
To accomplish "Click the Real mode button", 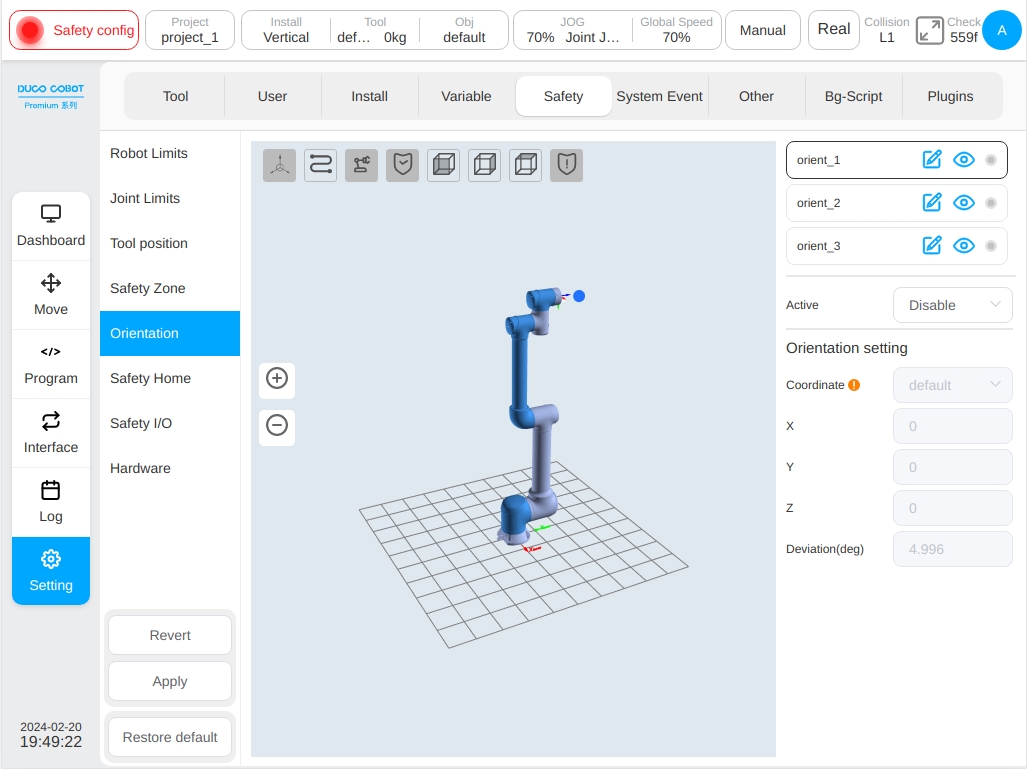I will [834, 30].
